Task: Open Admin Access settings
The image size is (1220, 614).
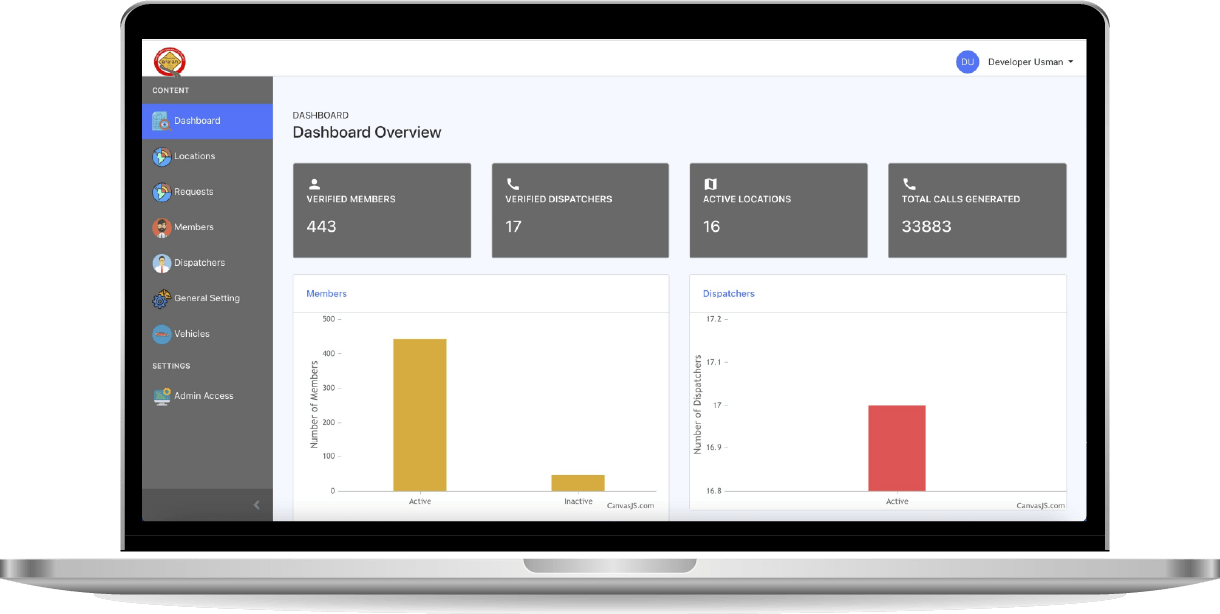Action: [x=207, y=396]
